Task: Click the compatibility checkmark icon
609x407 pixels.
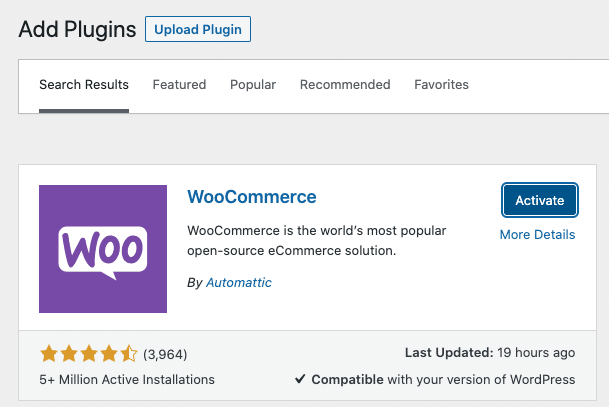Action: 300,379
